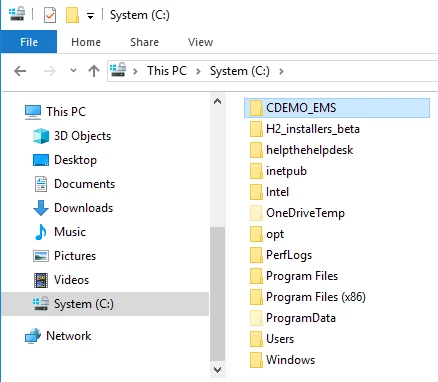This screenshot has width=438, height=382.
Task: Click the navigation pane scroll down arrow
Action: pyautogui.click(x=218, y=370)
